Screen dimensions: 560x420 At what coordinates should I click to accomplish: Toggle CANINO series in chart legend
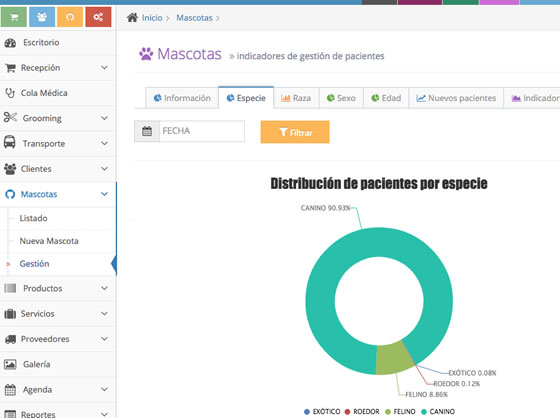(438, 411)
